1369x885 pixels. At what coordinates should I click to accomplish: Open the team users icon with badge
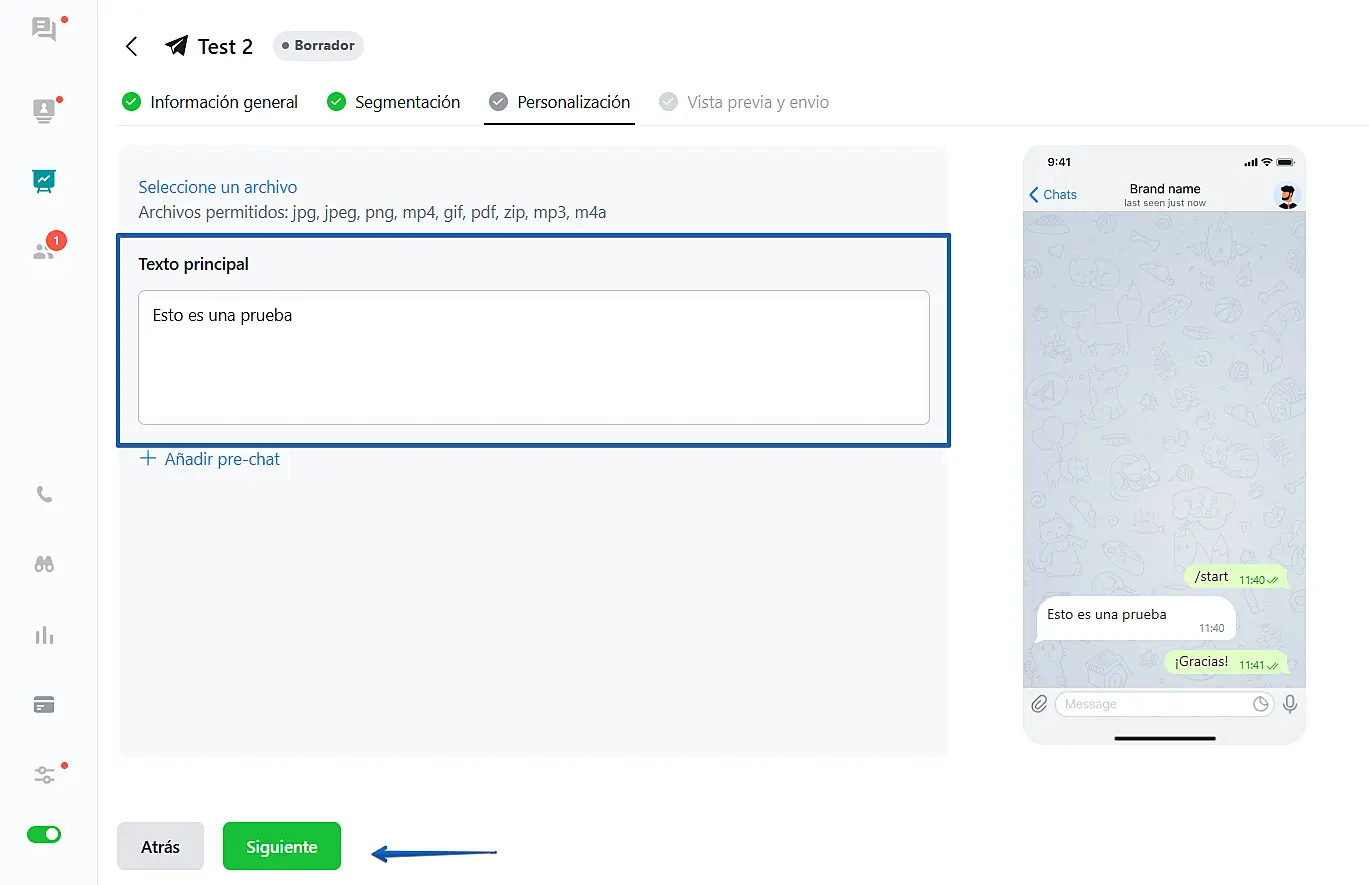pyautogui.click(x=44, y=251)
